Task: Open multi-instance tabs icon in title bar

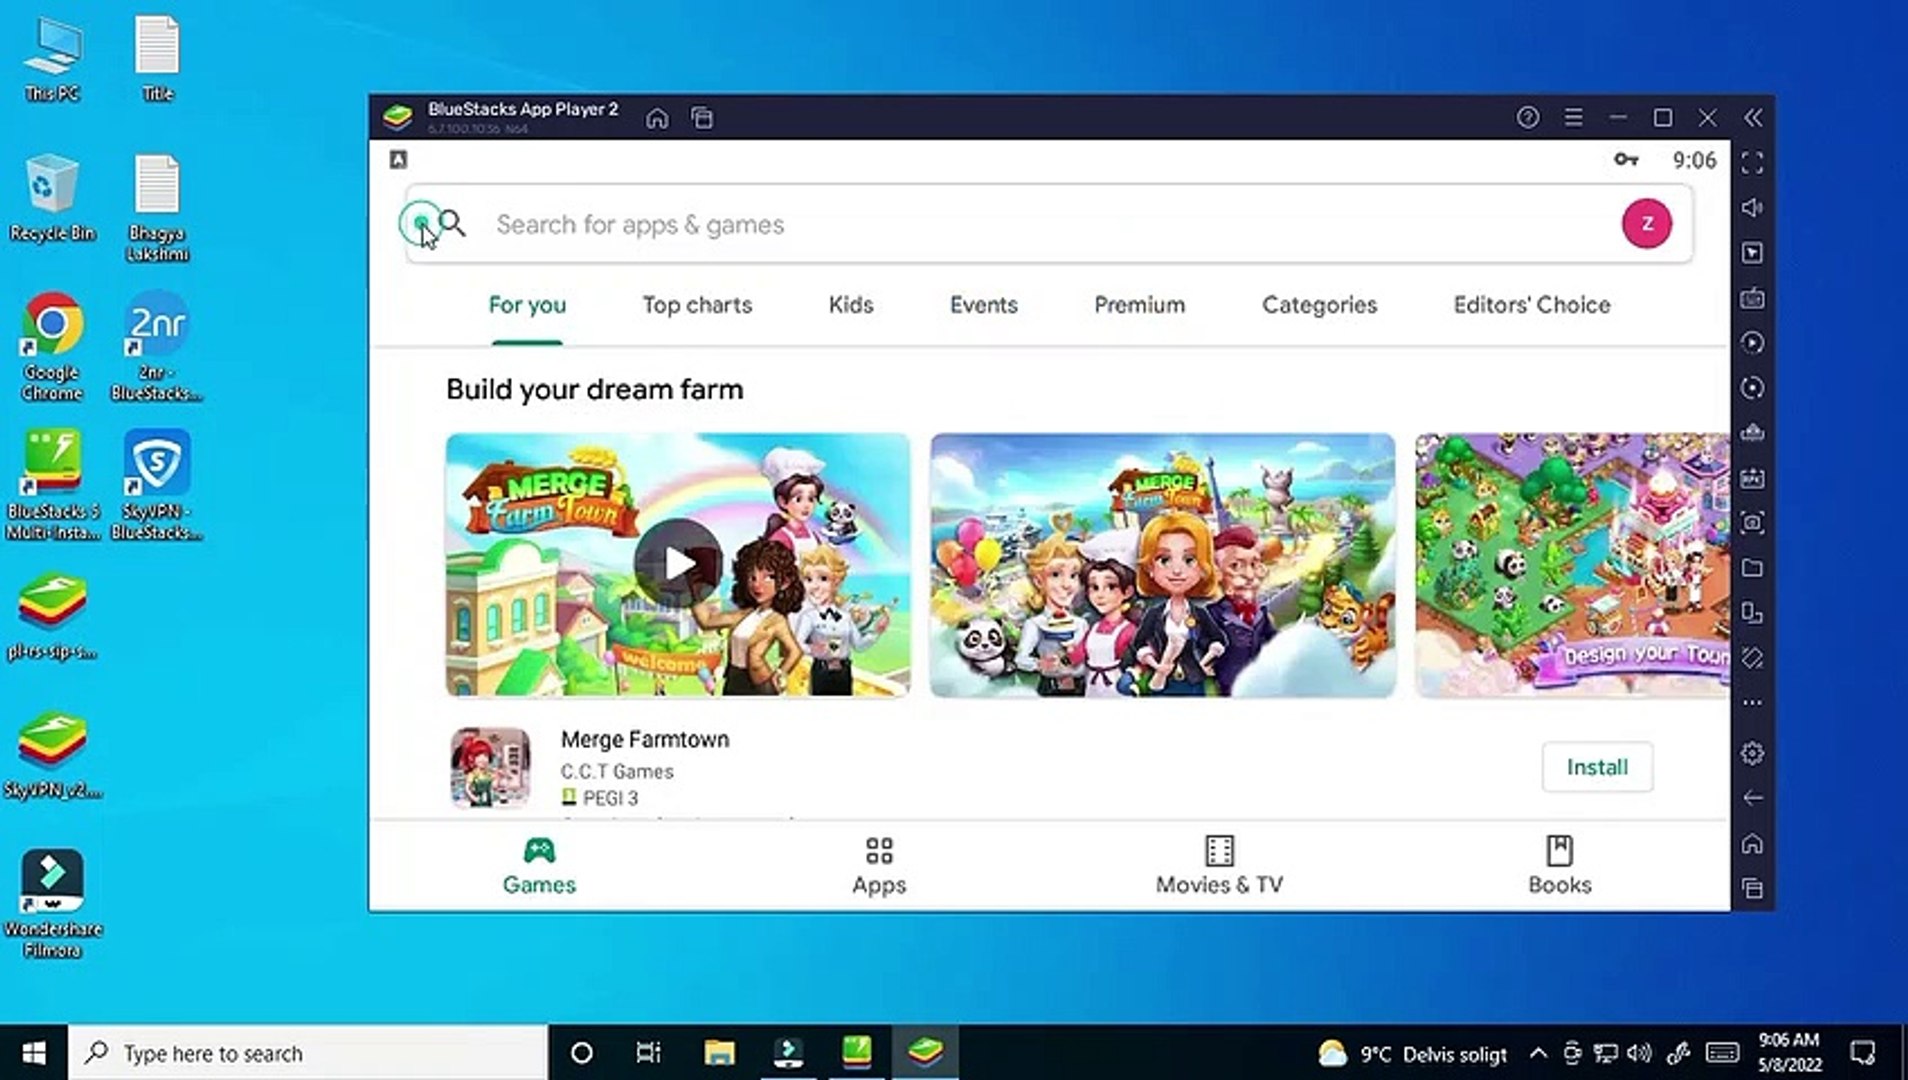Action: (x=702, y=118)
